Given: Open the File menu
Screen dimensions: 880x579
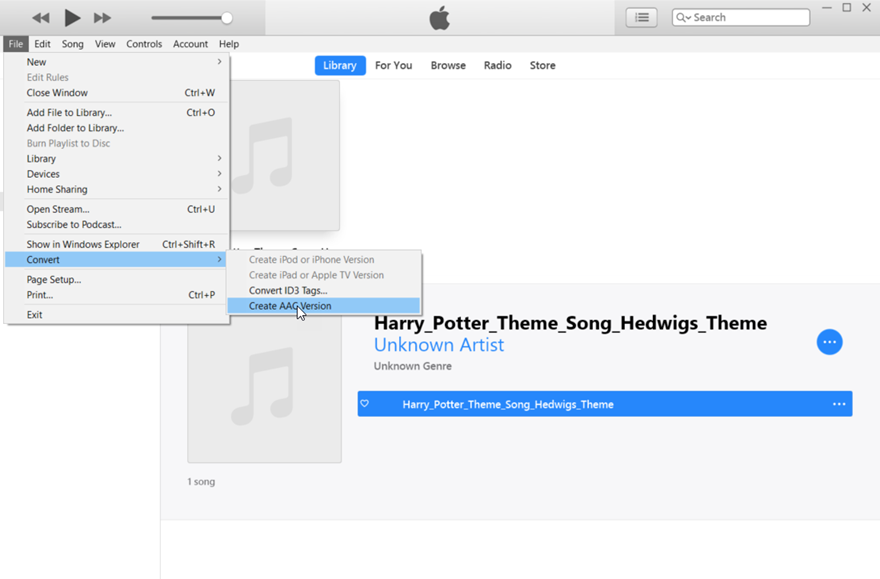Looking at the screenshot, I should coord(16,44).
